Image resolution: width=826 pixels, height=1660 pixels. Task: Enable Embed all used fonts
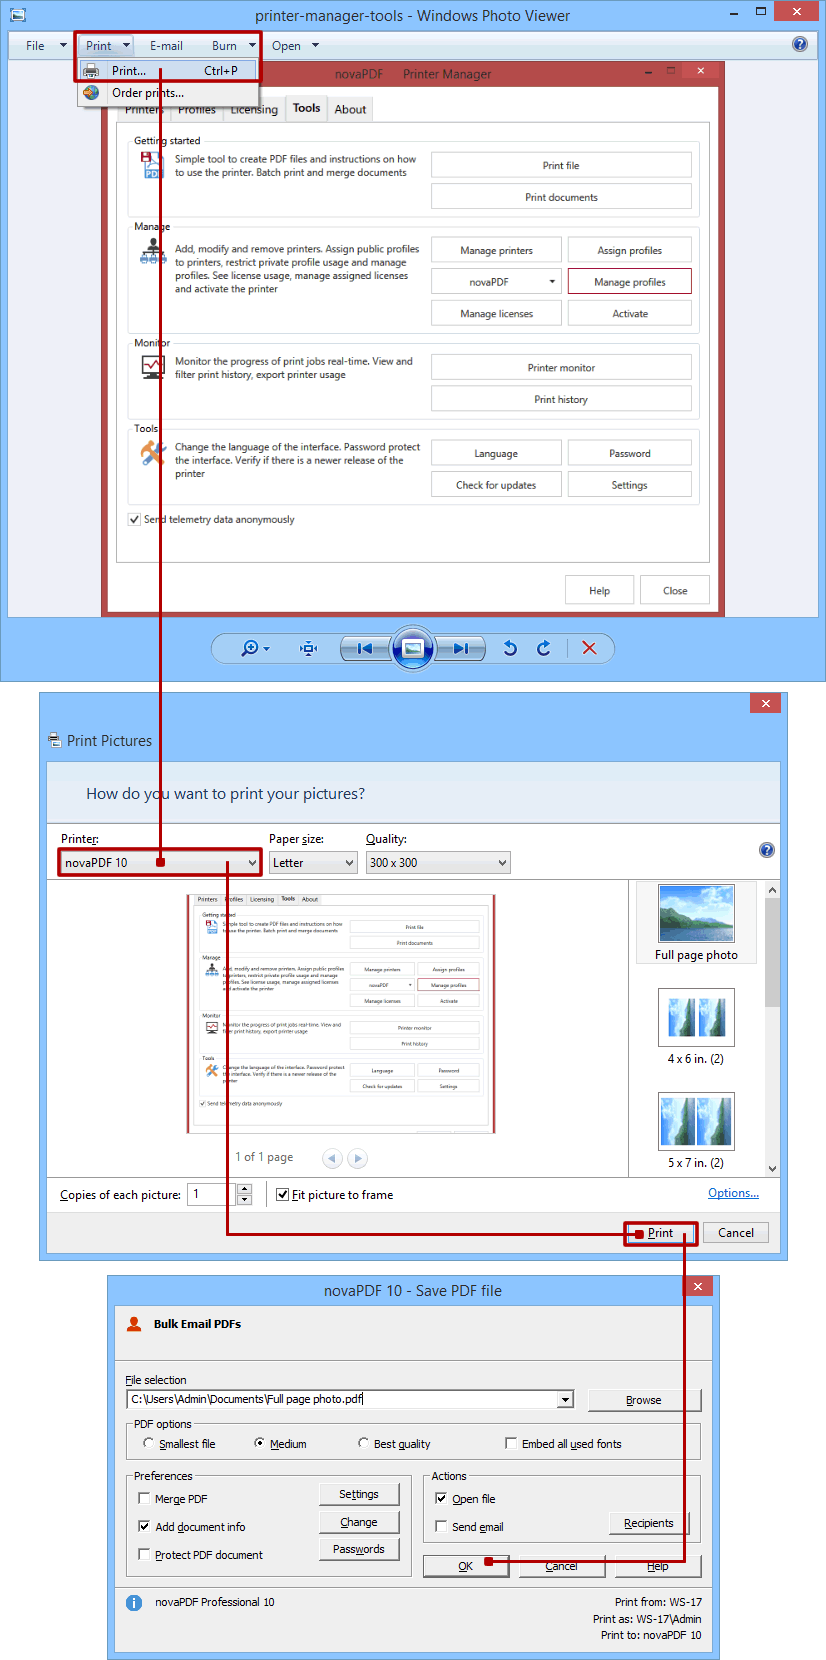512,1443
